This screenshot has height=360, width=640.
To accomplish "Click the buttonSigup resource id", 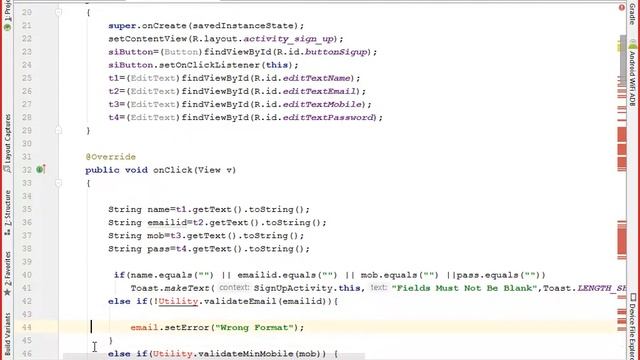I will pyautogui.click(x=336, y=52).
